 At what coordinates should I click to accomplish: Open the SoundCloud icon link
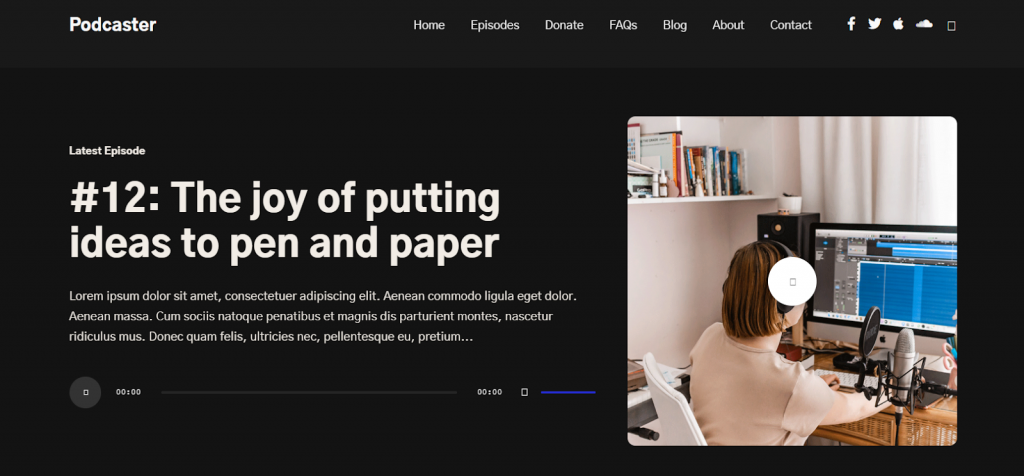point(924,24)
